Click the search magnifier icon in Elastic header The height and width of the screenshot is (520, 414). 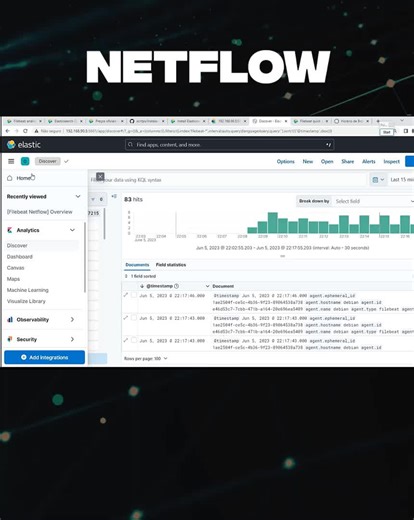coord(130,145)
